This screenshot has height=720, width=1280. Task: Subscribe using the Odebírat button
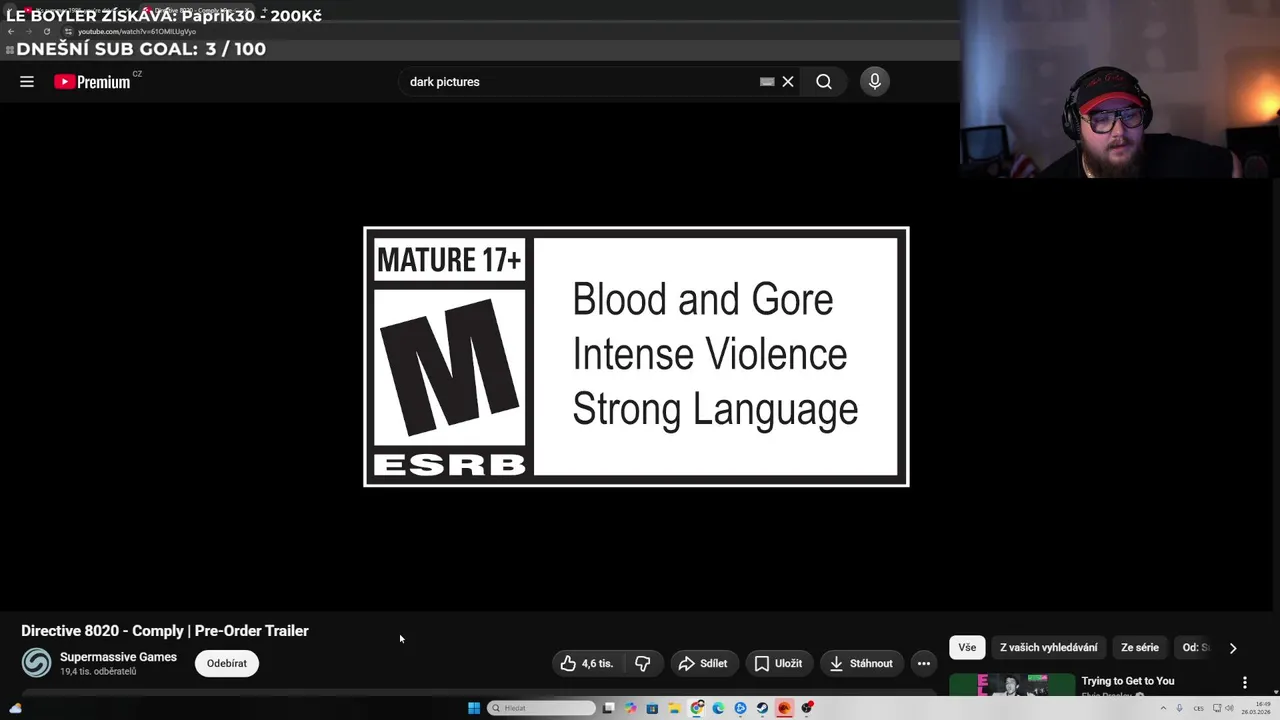tap(227, 663)
